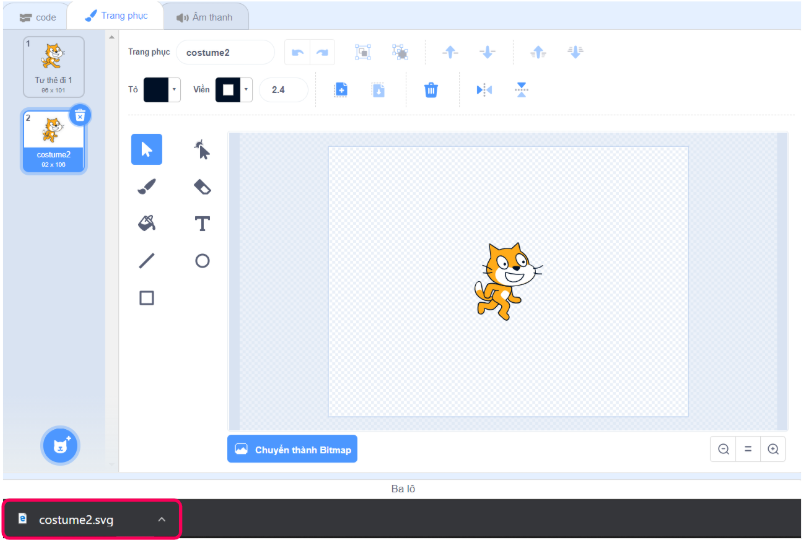802x541 pixels.
Task: Click the outline width field 2.4
Action: tap(283, 90)
